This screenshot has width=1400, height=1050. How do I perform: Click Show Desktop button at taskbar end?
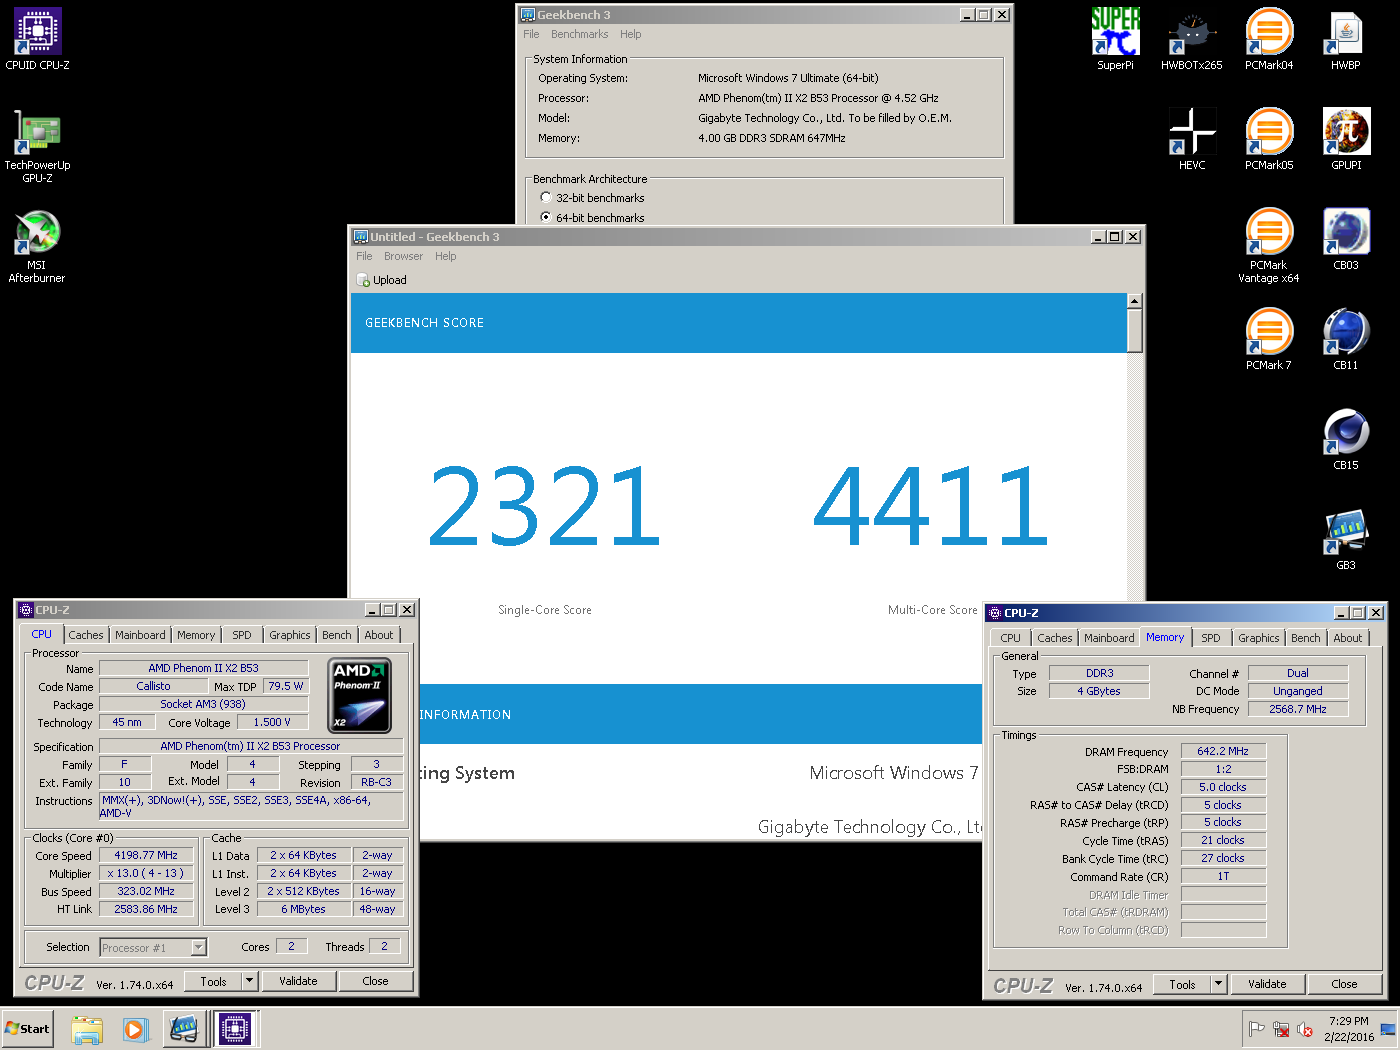point(1388,1029)
